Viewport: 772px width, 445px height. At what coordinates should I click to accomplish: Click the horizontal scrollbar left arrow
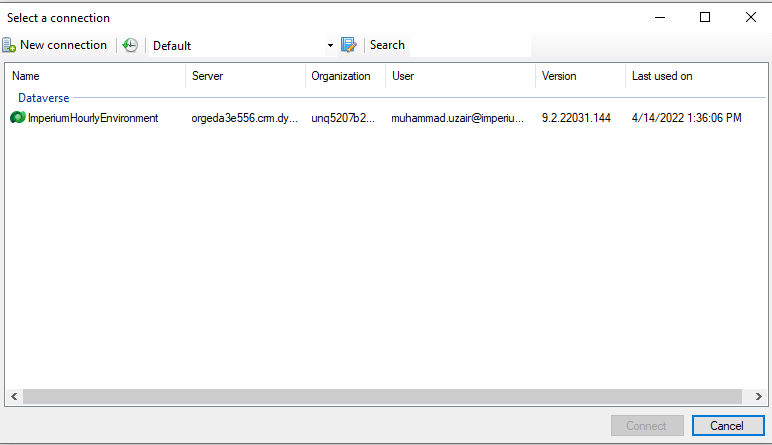coord(14,397)
